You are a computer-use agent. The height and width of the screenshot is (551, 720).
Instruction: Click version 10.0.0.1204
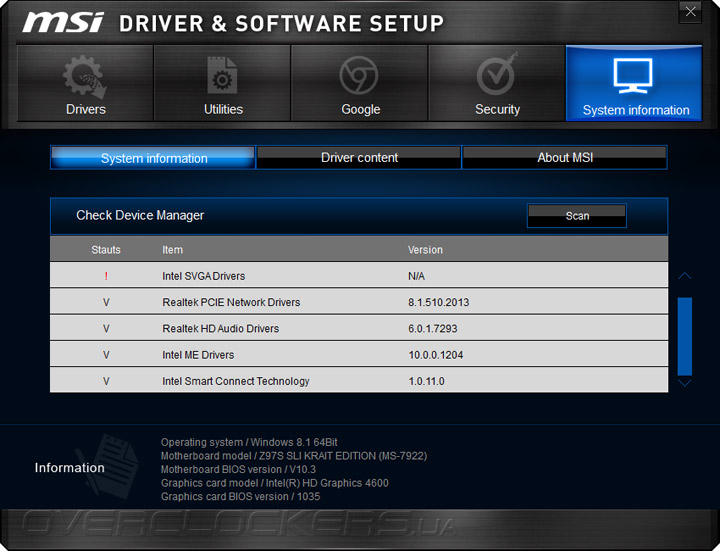coord(436,355)
